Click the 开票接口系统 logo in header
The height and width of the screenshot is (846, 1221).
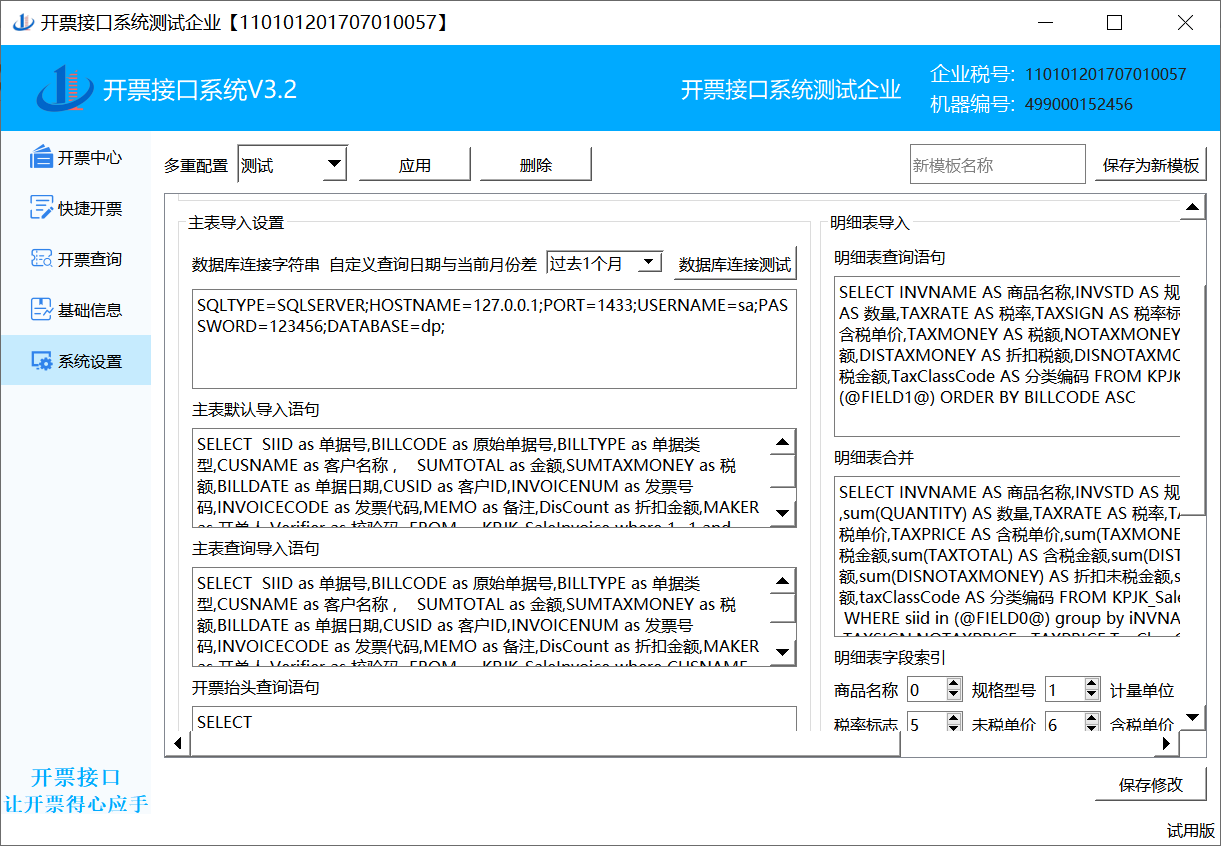[64, 89]
